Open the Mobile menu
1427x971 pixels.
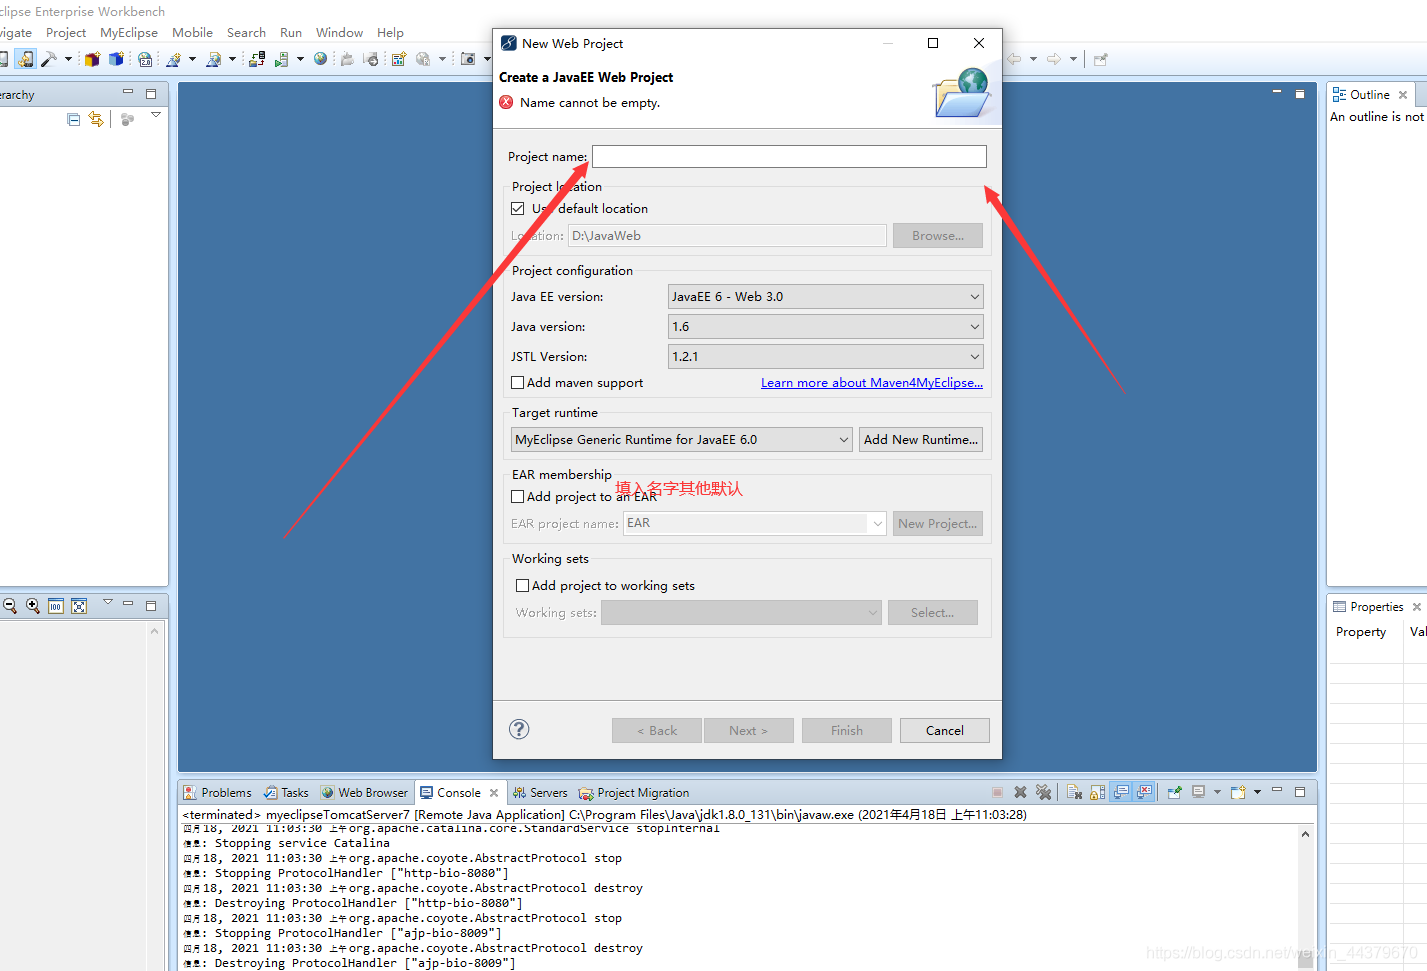click(192, 33)
